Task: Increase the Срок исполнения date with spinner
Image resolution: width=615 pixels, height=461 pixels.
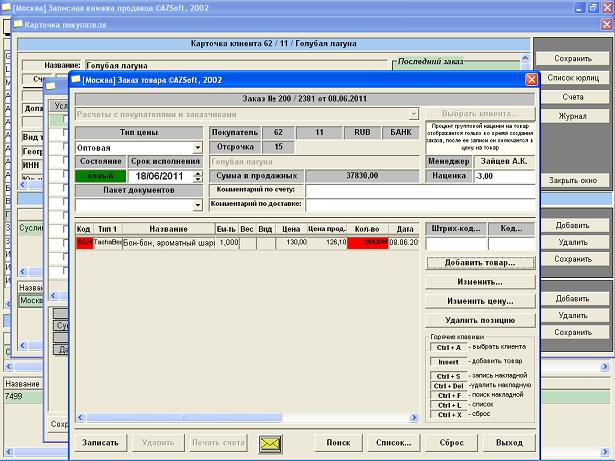Action: click(198, 173)
